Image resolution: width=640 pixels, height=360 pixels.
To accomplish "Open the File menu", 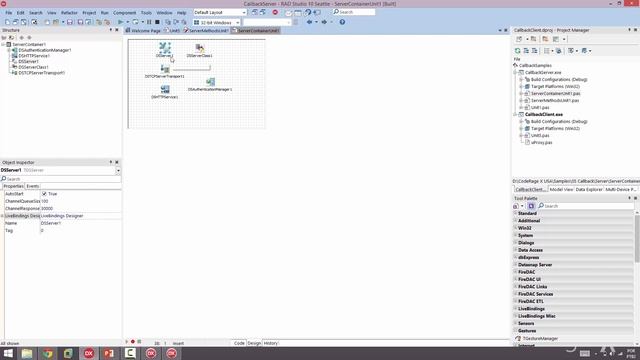I will [x=9, y=13].
